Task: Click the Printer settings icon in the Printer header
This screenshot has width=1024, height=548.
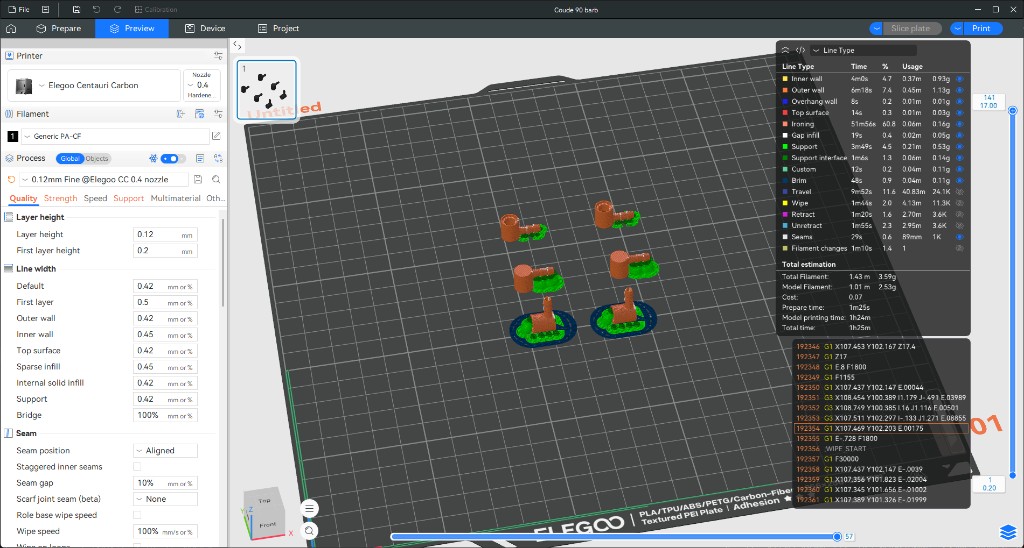Action: click(218, 56)
